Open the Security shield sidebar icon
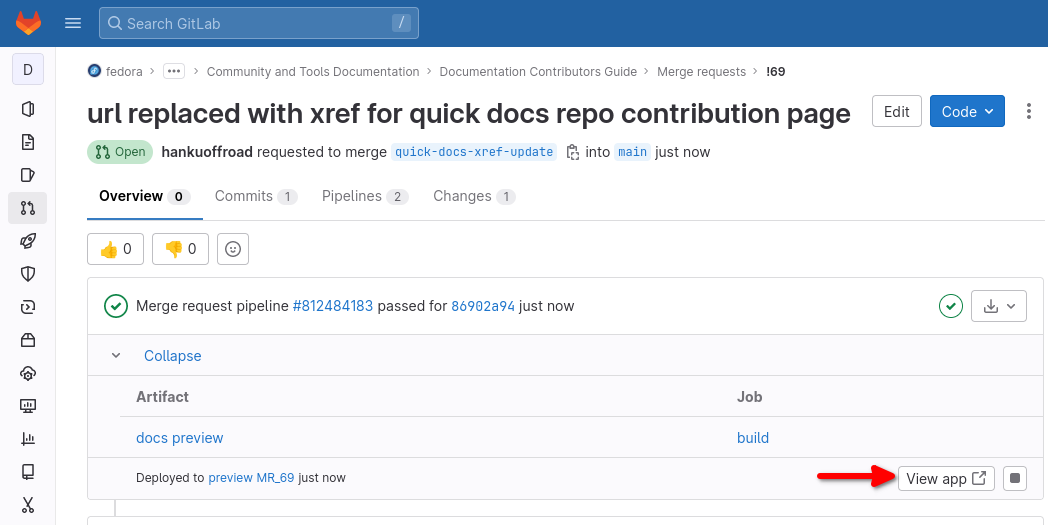This screenshot has width=1048, height=525. 28,274
